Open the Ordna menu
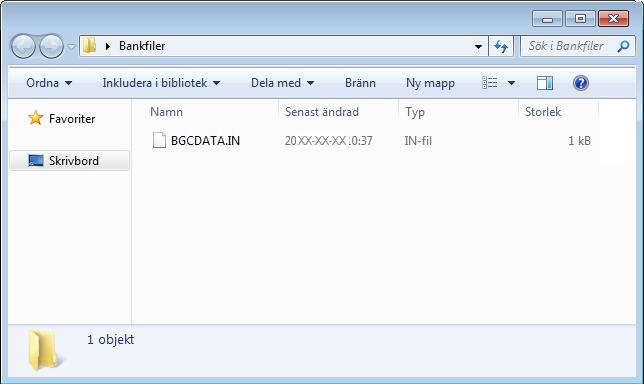This screenshot has width=644, height=384. point(49,83)
